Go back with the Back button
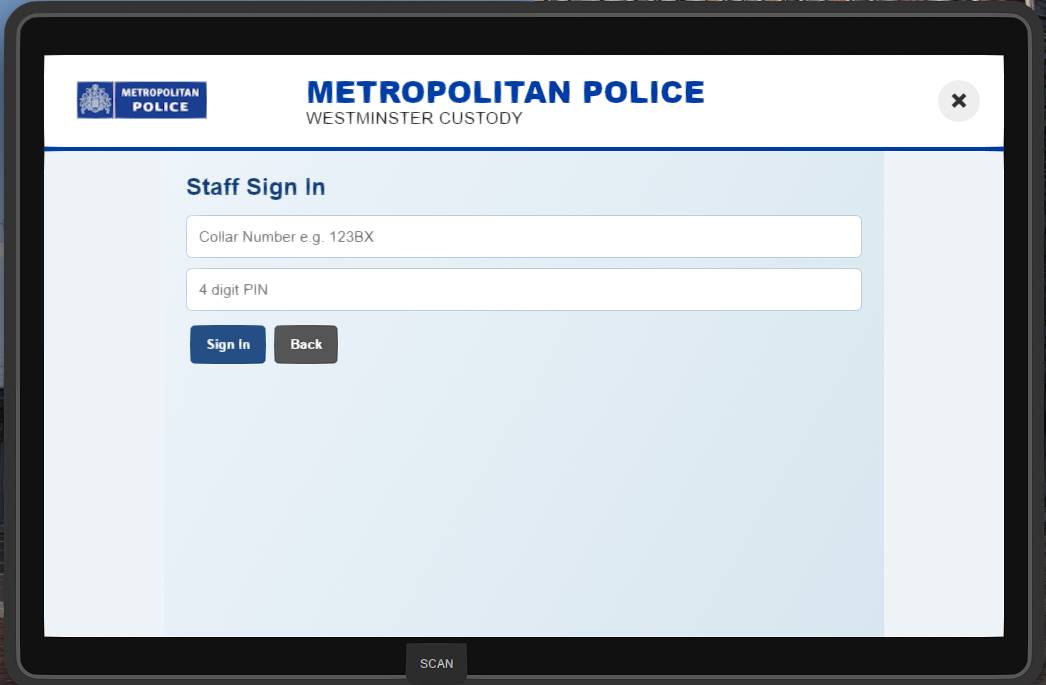Viewport: 1046px width, 685px height. click(x=306, y=344)
